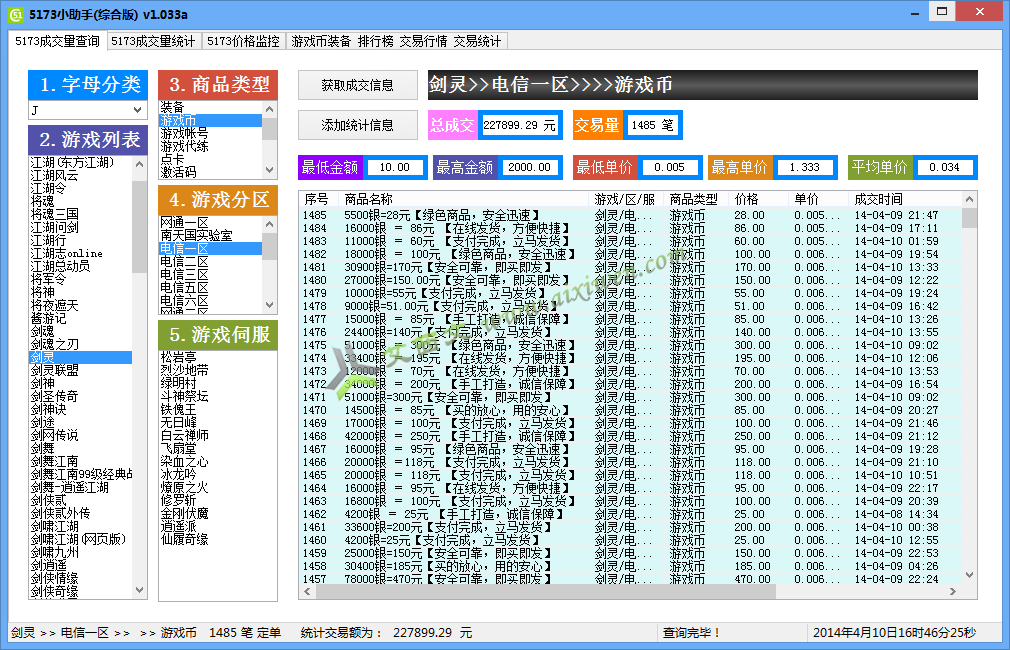Select 剑啸九州 in game list
The width and height of the screenshot is (1010, 650).
(x=81, y=552)
